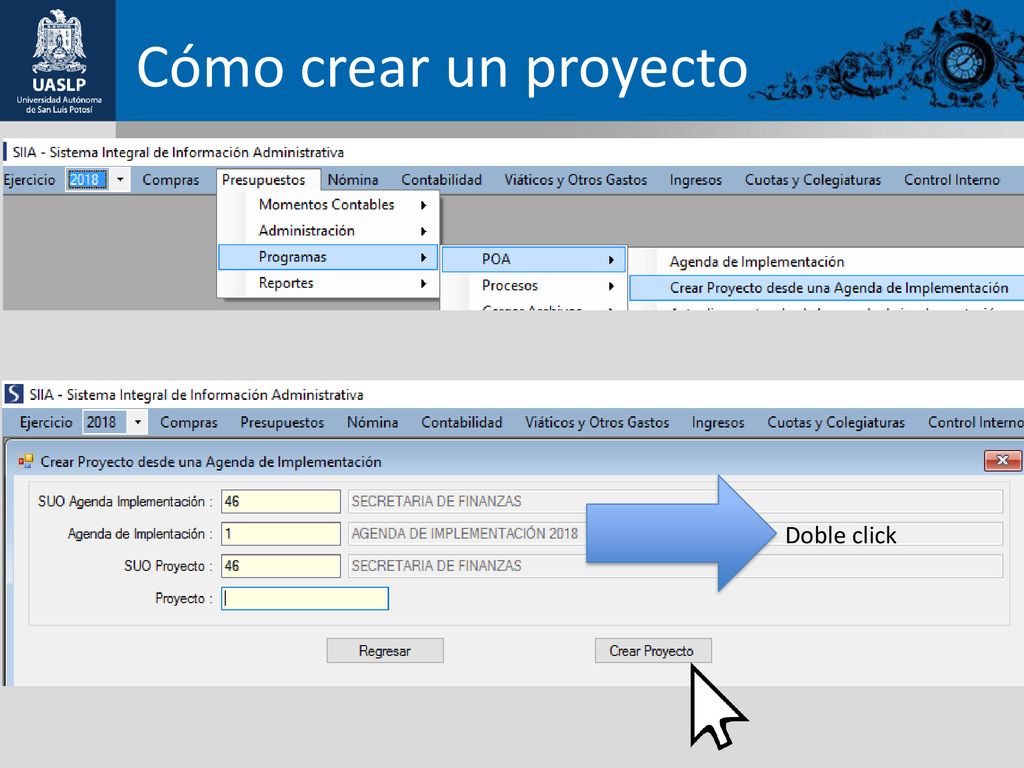
Task: Open Contabilidad menu in lower SIIA window
Action: [462, 423]
